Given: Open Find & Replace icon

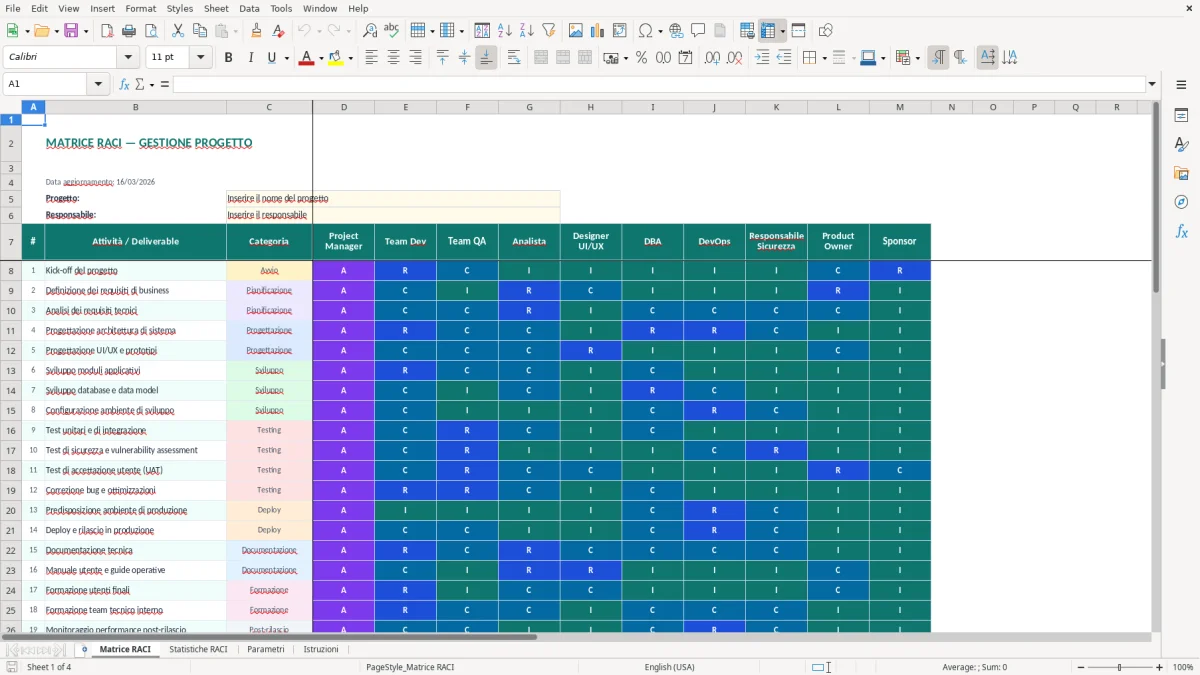Looking at the screenshot, I should [370, 31].
